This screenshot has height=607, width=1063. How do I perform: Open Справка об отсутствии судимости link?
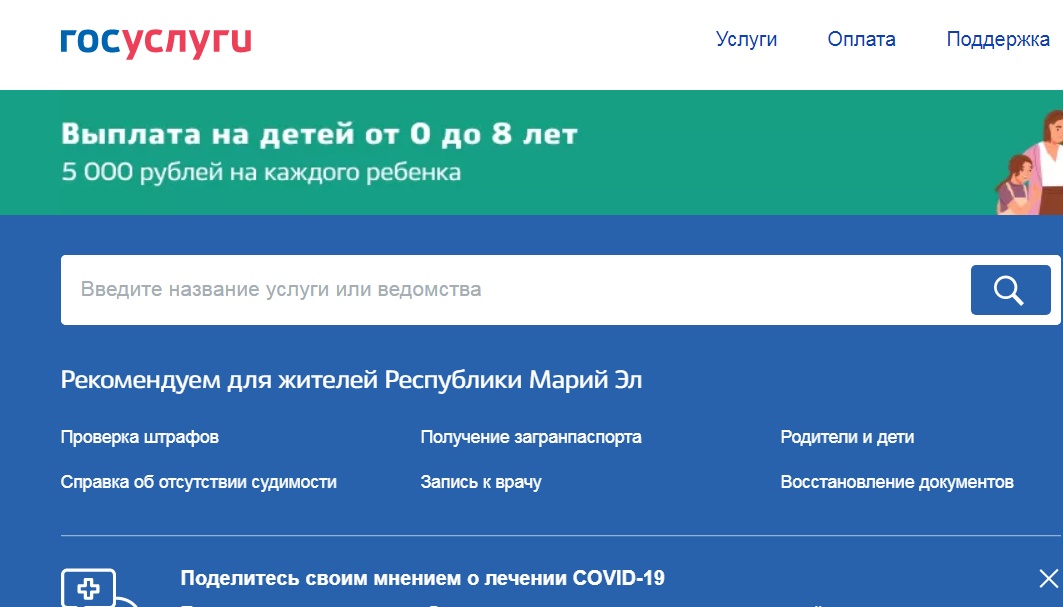(x=199, y=482)
